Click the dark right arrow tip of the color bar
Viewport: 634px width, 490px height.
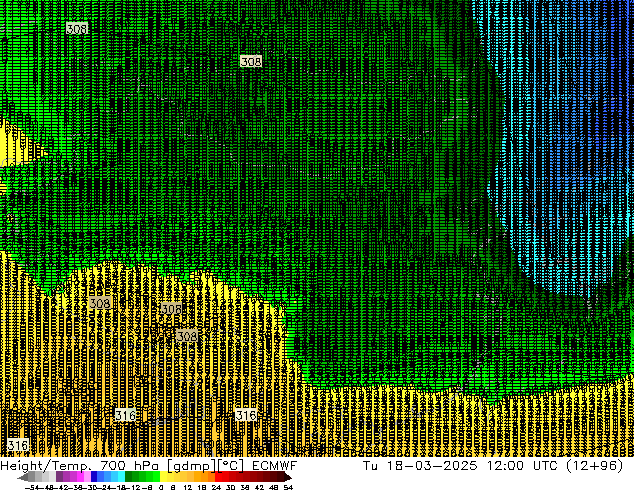pyautogui.click(x=288, y=478)
